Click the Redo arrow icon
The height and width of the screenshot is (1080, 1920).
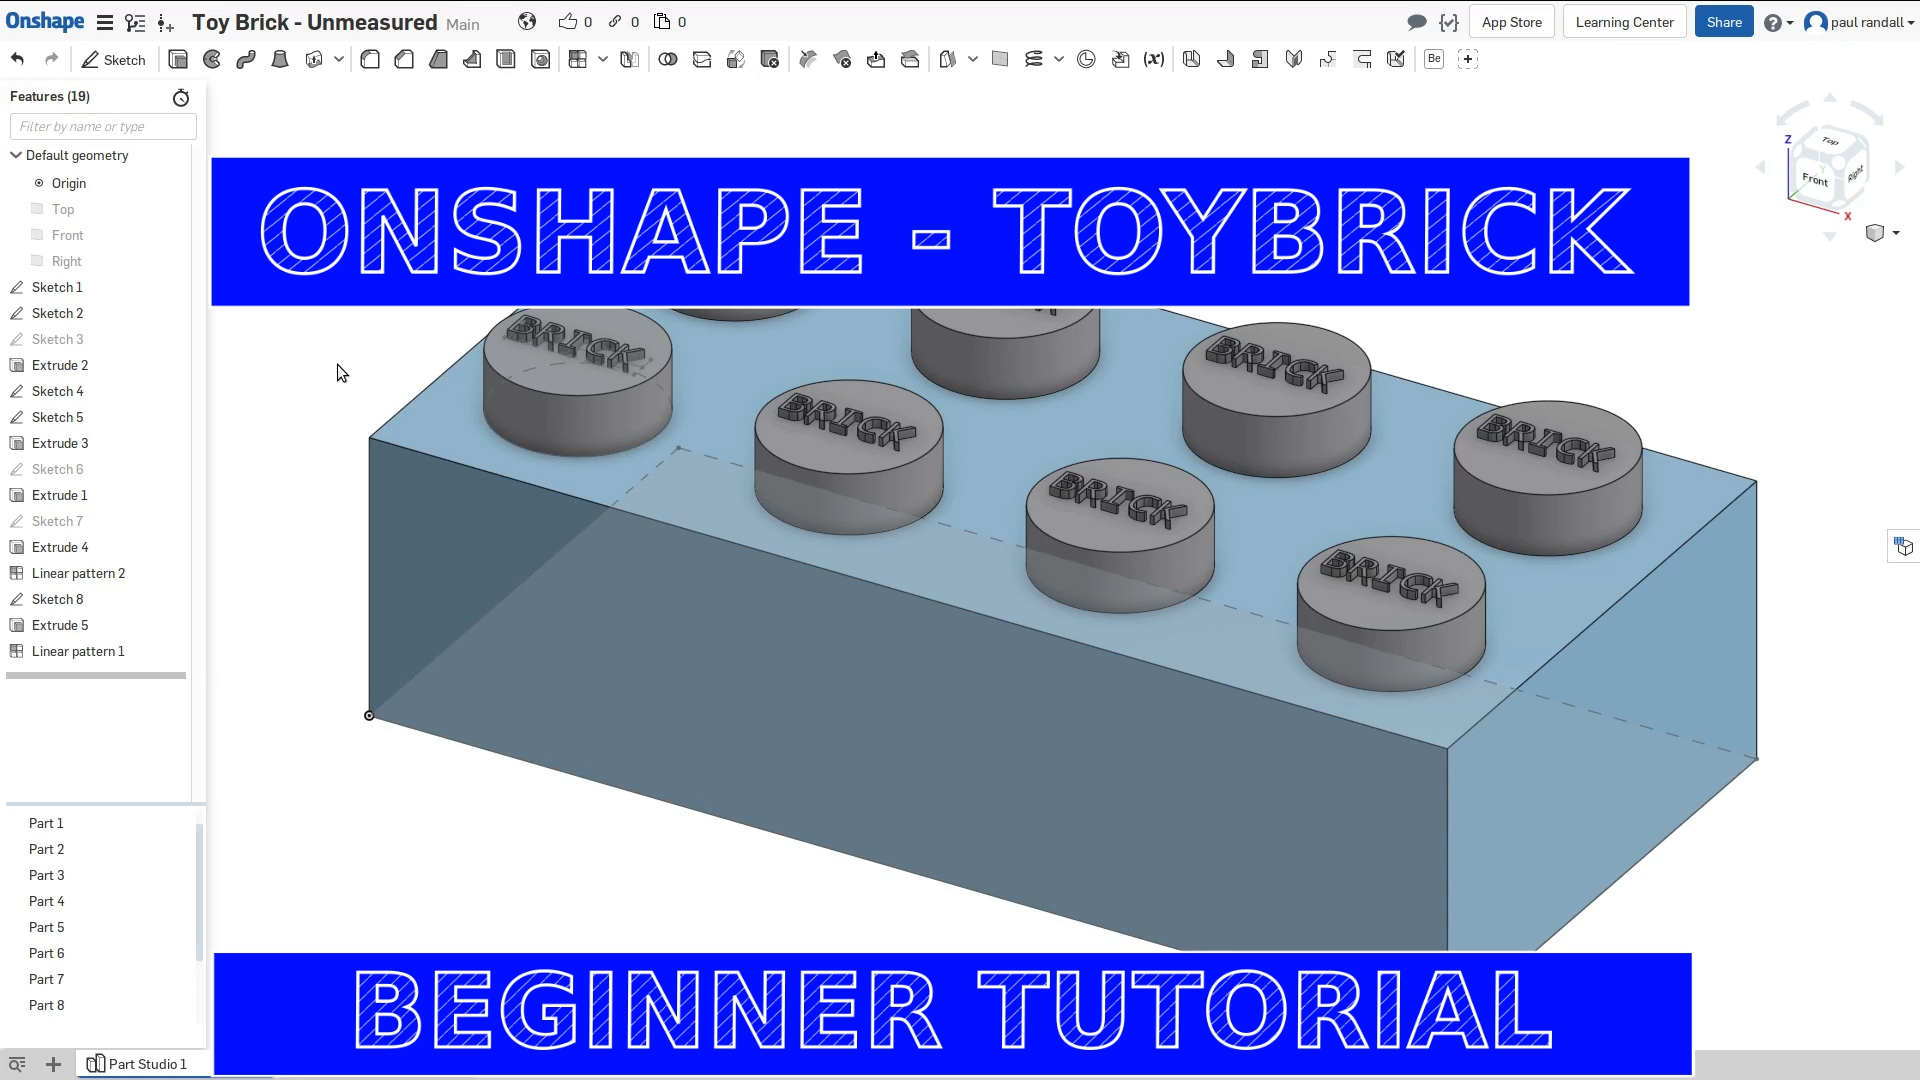(x=51, y=59)
